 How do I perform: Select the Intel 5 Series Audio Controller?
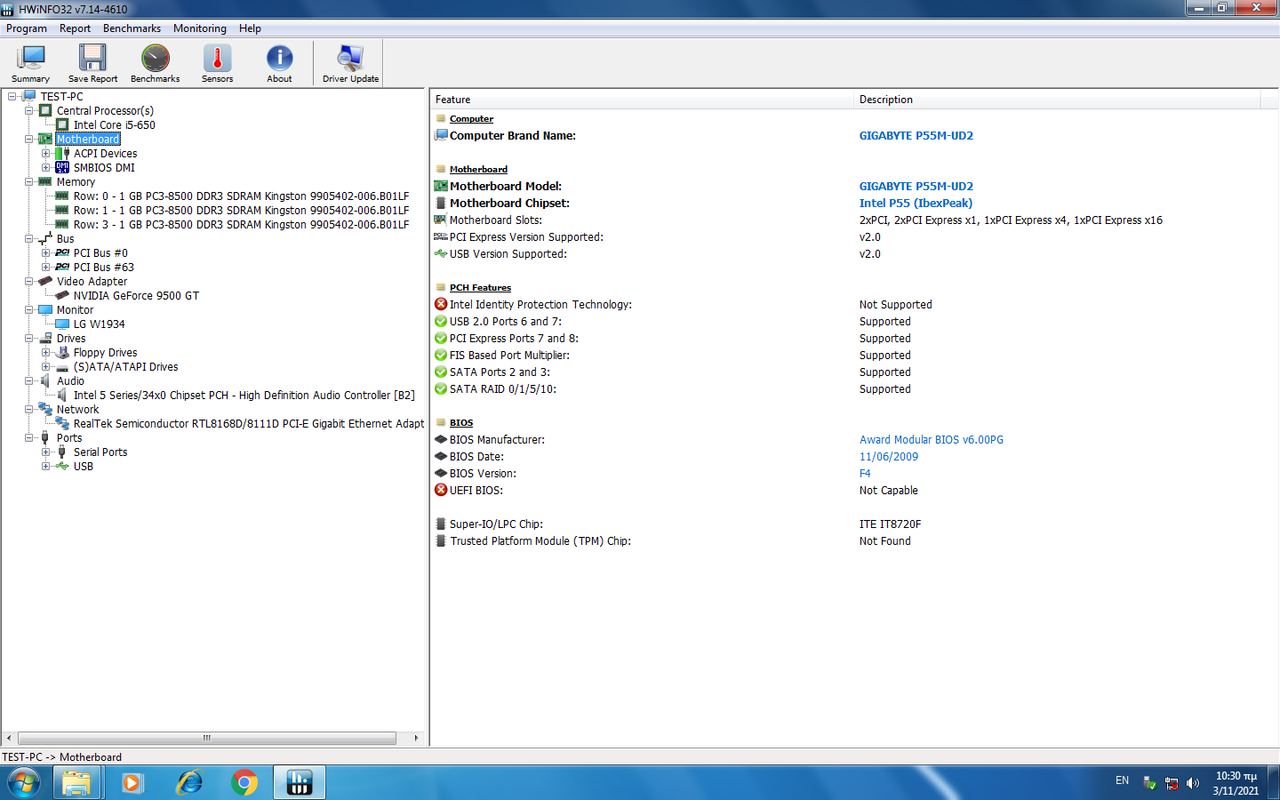point(244,395)
